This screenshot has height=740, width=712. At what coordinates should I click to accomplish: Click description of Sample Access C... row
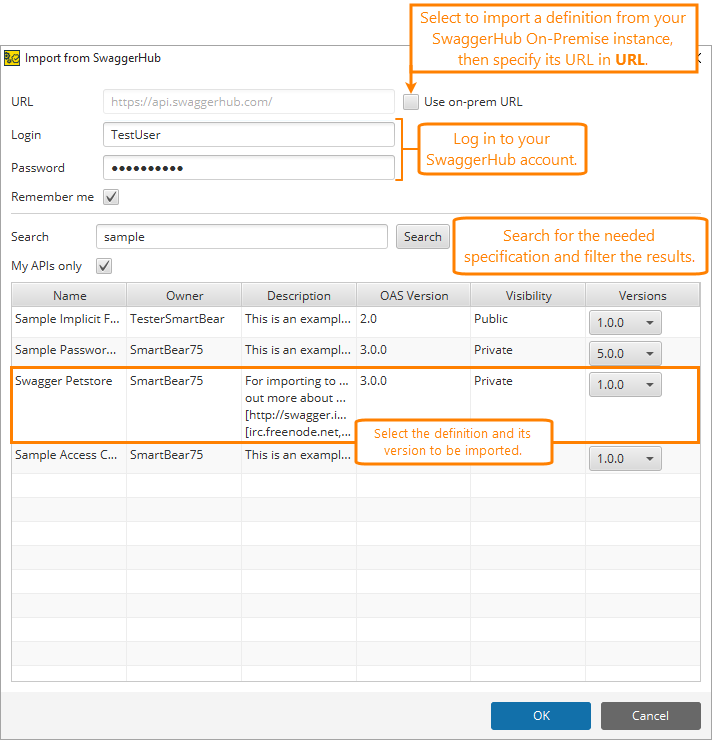tap(298, 455)
